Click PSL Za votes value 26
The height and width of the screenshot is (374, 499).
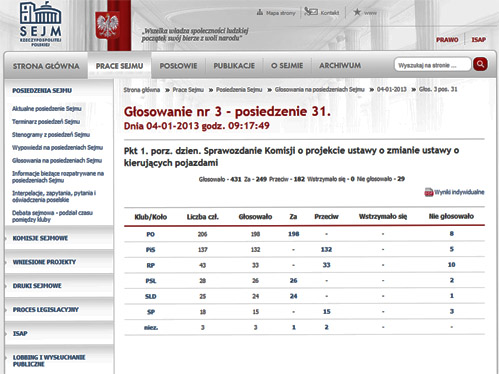coord(293,281)
